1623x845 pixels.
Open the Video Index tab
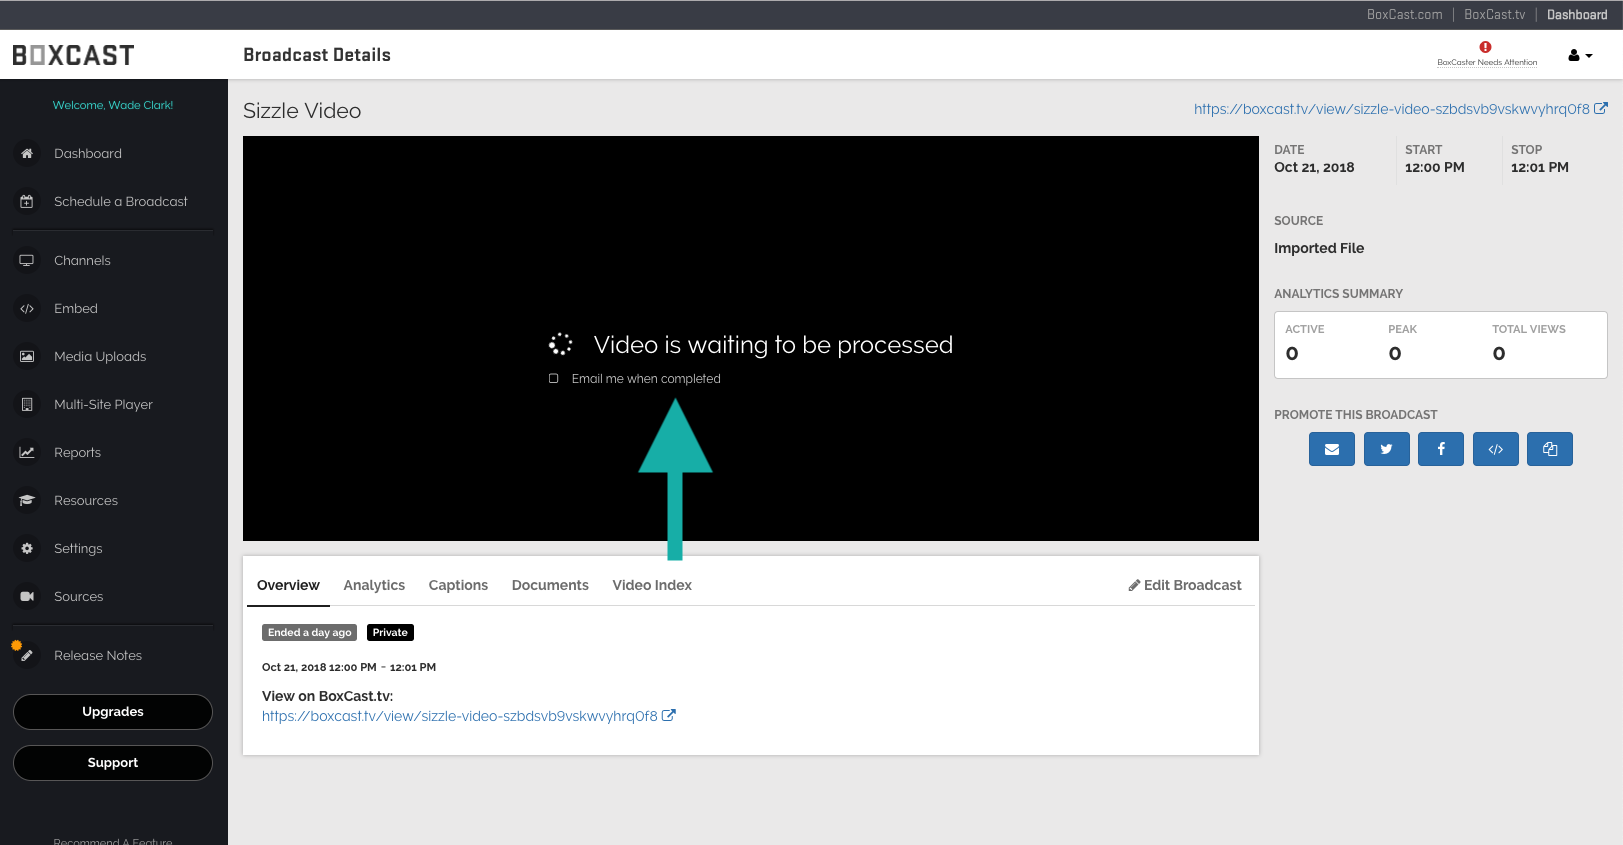pyautogui.click(x=652, y=586)
